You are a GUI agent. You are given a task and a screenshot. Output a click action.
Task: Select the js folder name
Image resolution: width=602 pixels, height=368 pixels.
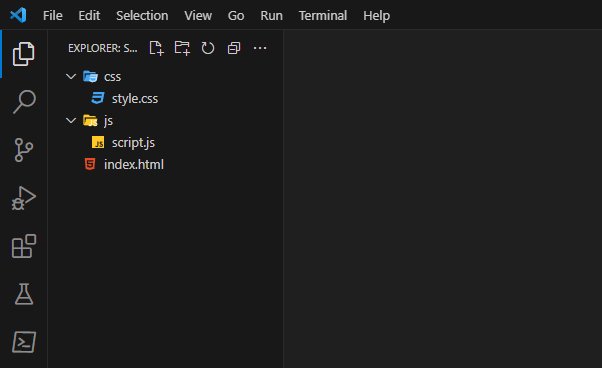click(108, 121)
